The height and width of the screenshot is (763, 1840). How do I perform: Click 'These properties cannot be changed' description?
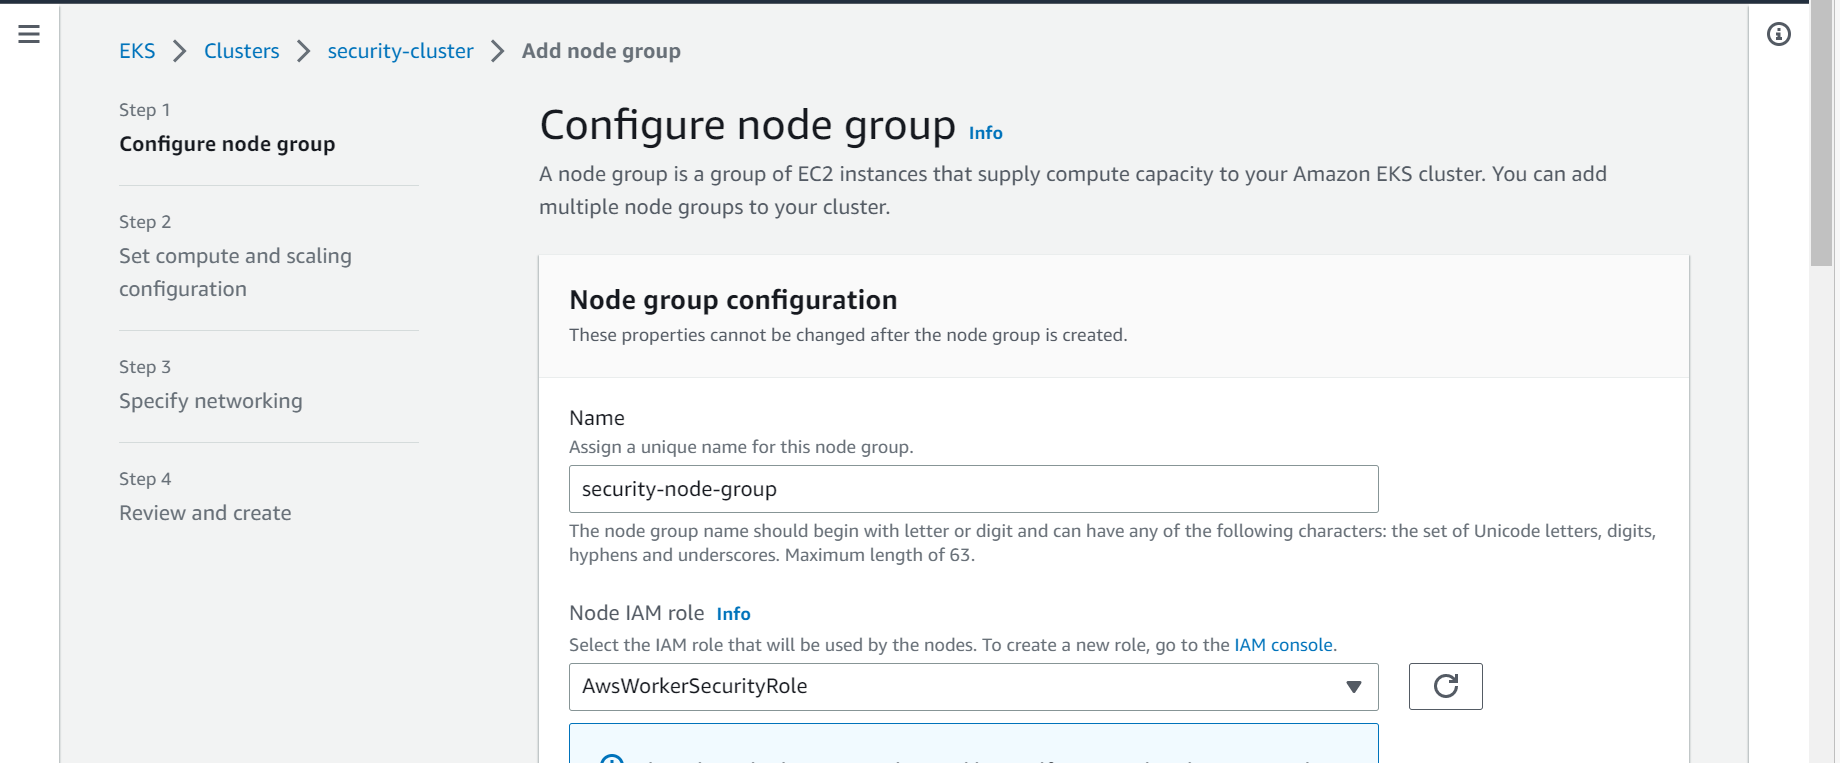[848, 335]
